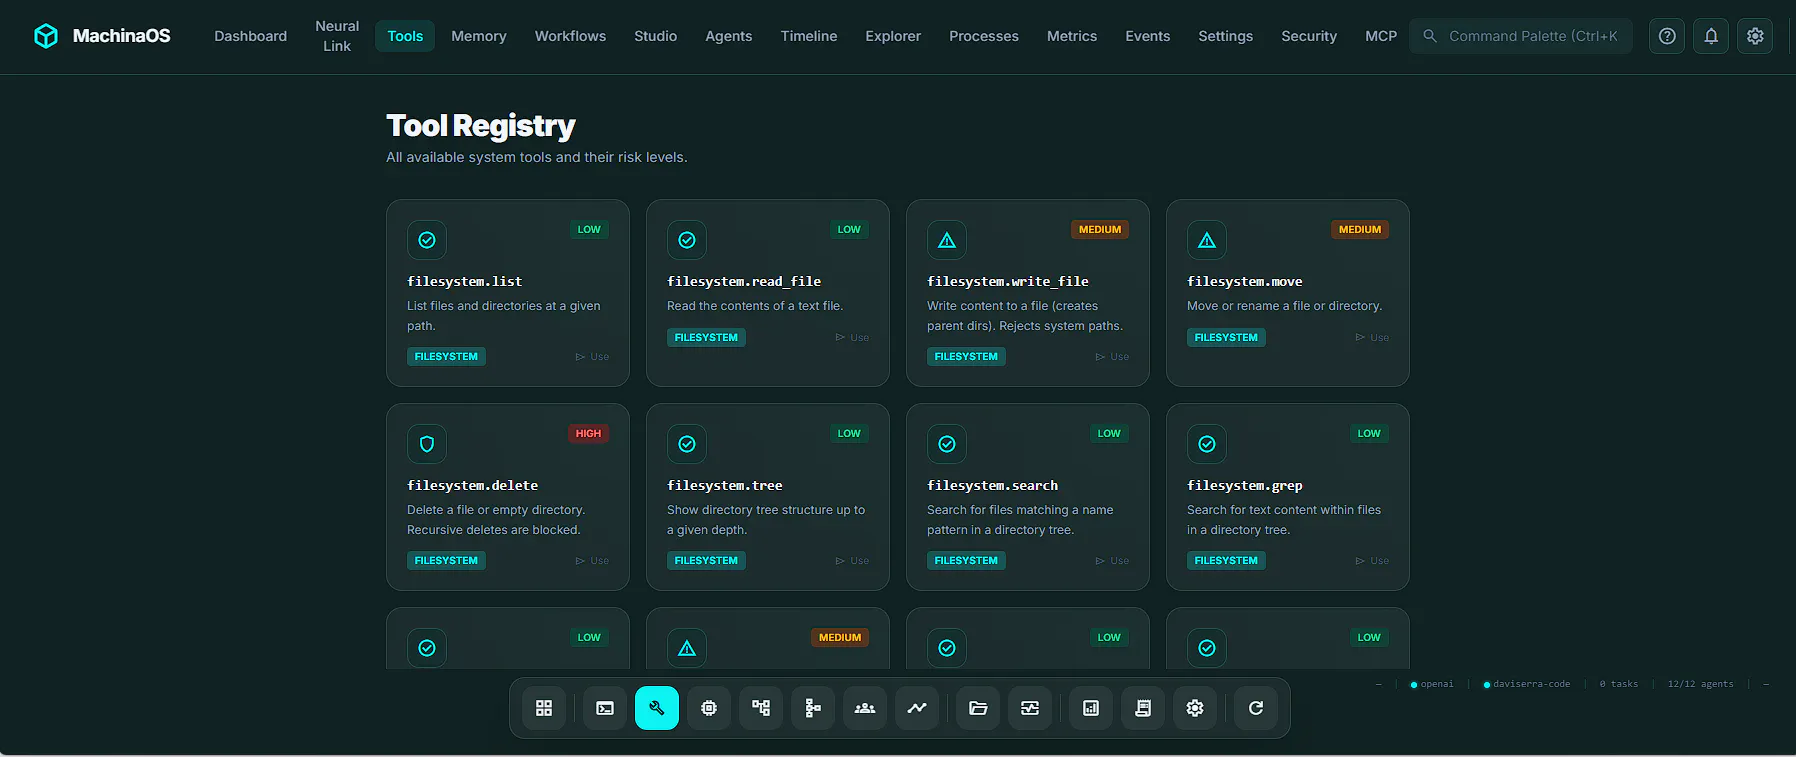Open the dashboard grid icon in the bottom dock

(x=544, y=708)
